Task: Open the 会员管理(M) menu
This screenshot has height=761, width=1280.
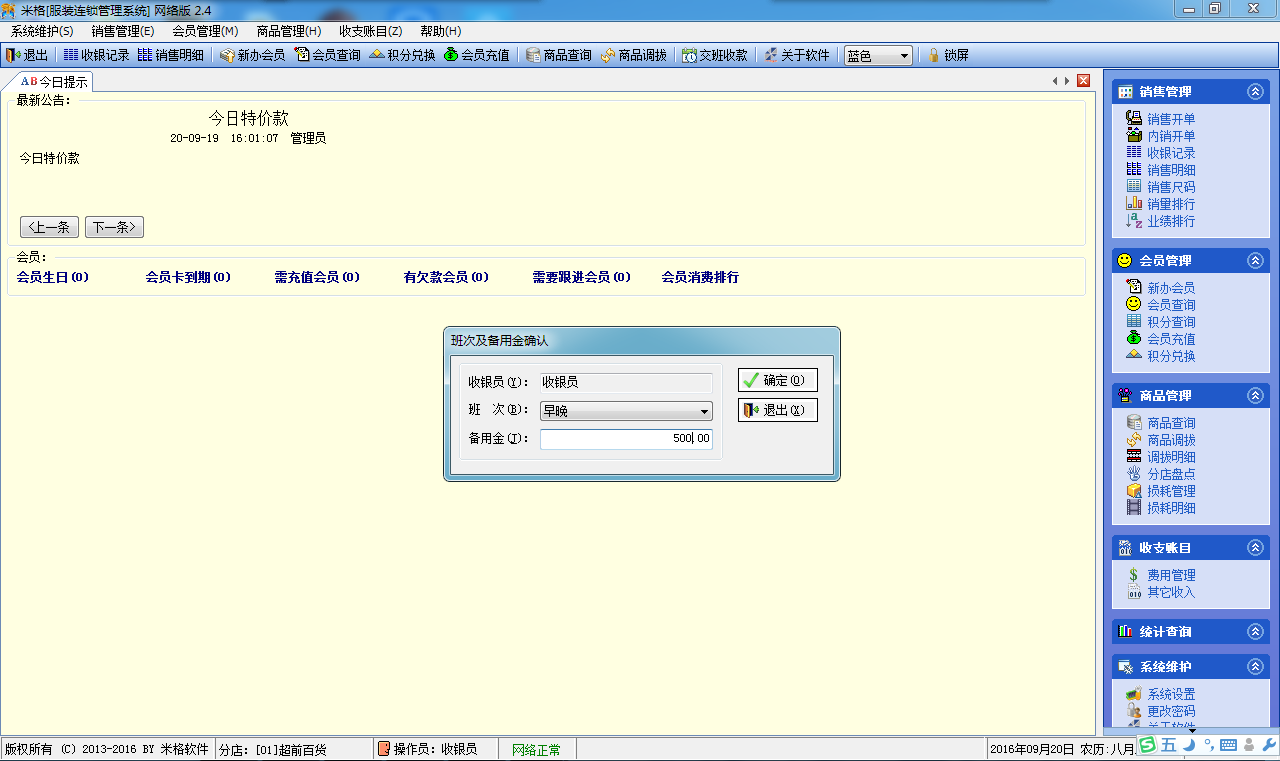Action: pos(205,32)
